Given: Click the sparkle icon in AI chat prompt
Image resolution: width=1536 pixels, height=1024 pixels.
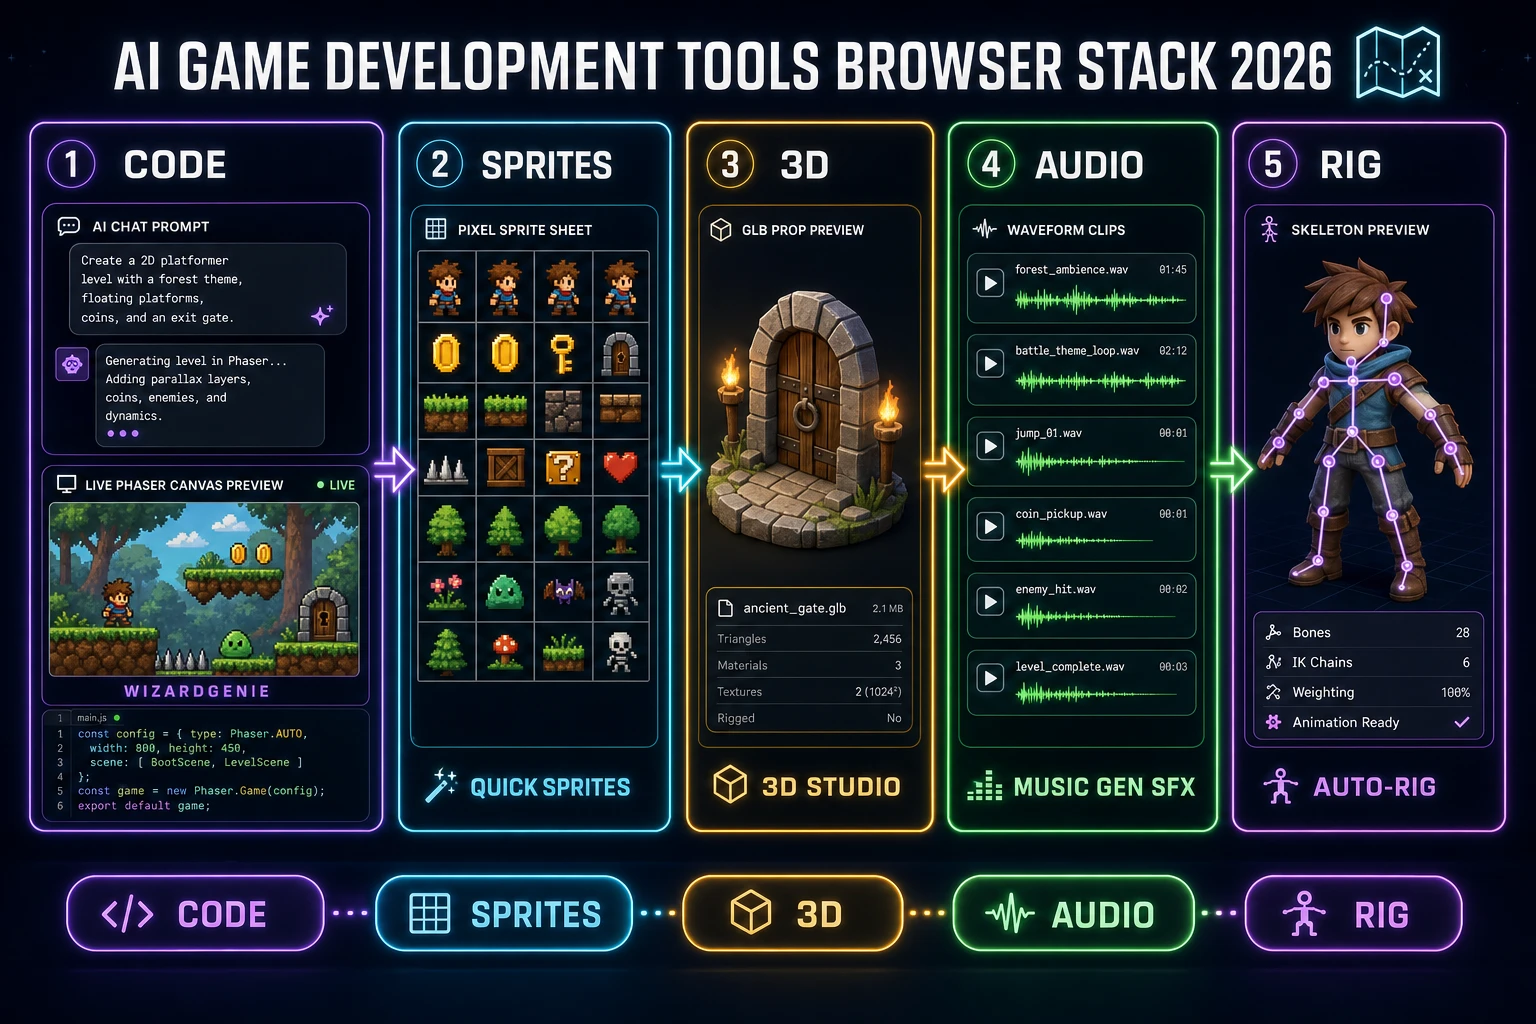Looking at the screenshot, I should point(322,315).
